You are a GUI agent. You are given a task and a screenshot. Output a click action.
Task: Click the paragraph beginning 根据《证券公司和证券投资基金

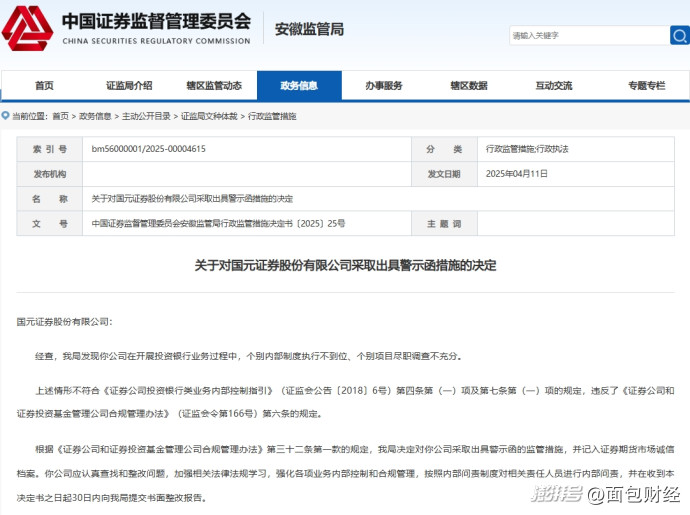coord(345,473)
